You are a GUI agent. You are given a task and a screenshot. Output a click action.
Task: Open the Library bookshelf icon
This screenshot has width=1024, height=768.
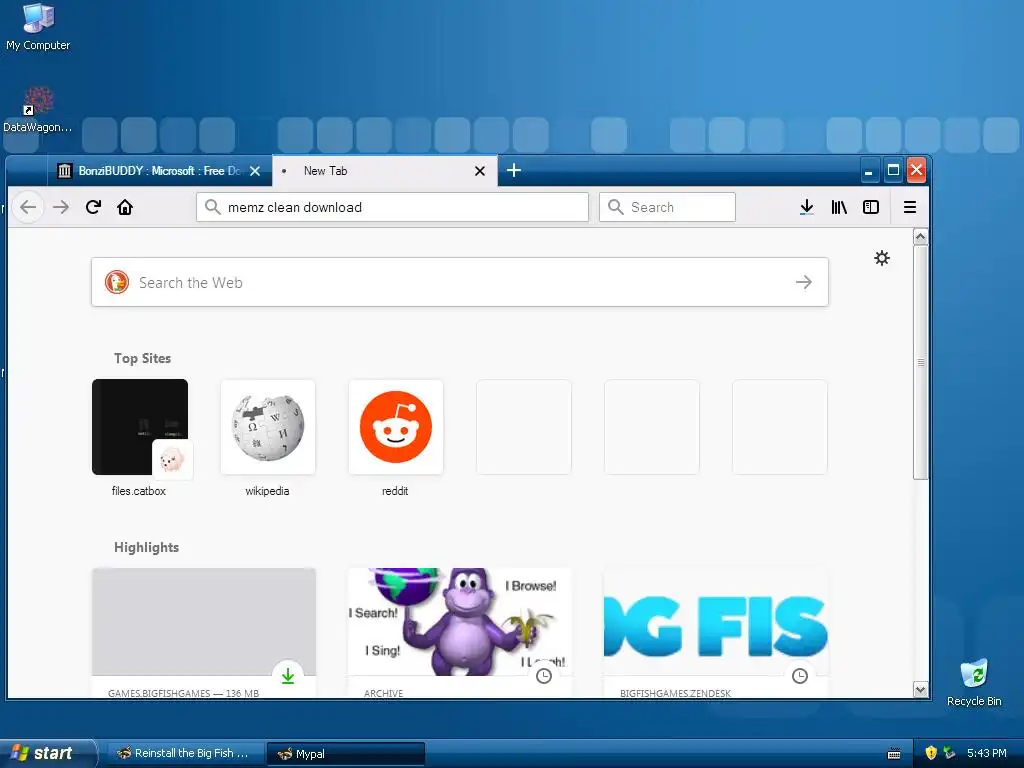click(839, 207)
